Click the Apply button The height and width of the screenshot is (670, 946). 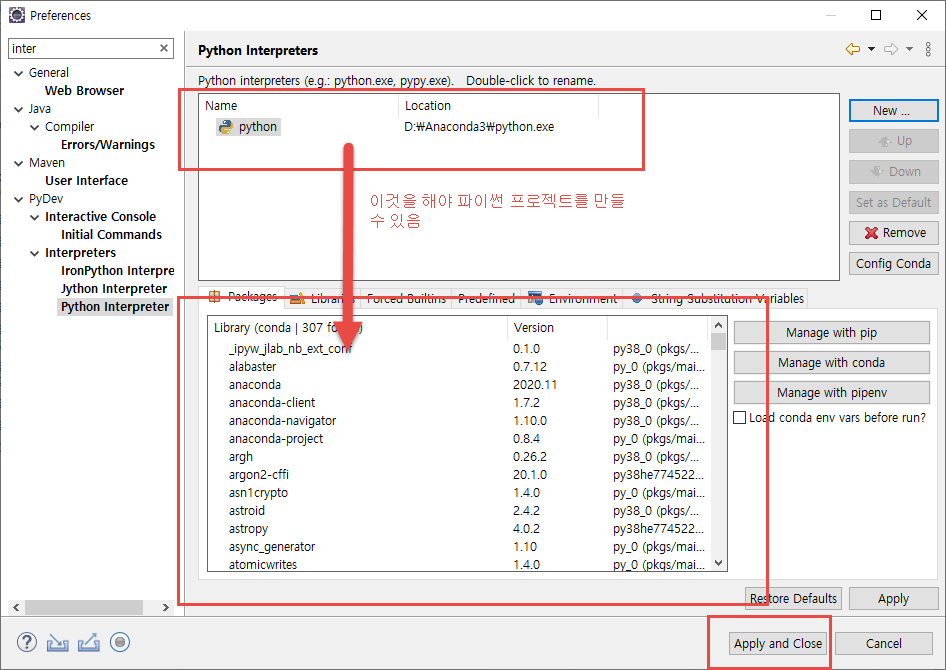(x=894, y=598)
